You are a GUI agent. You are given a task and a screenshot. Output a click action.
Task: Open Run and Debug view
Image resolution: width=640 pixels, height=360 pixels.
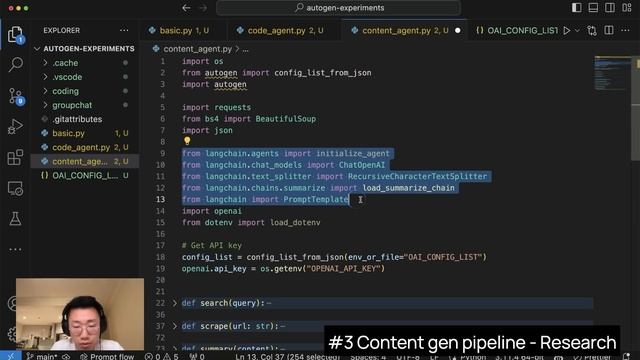(x=16, y=127)
